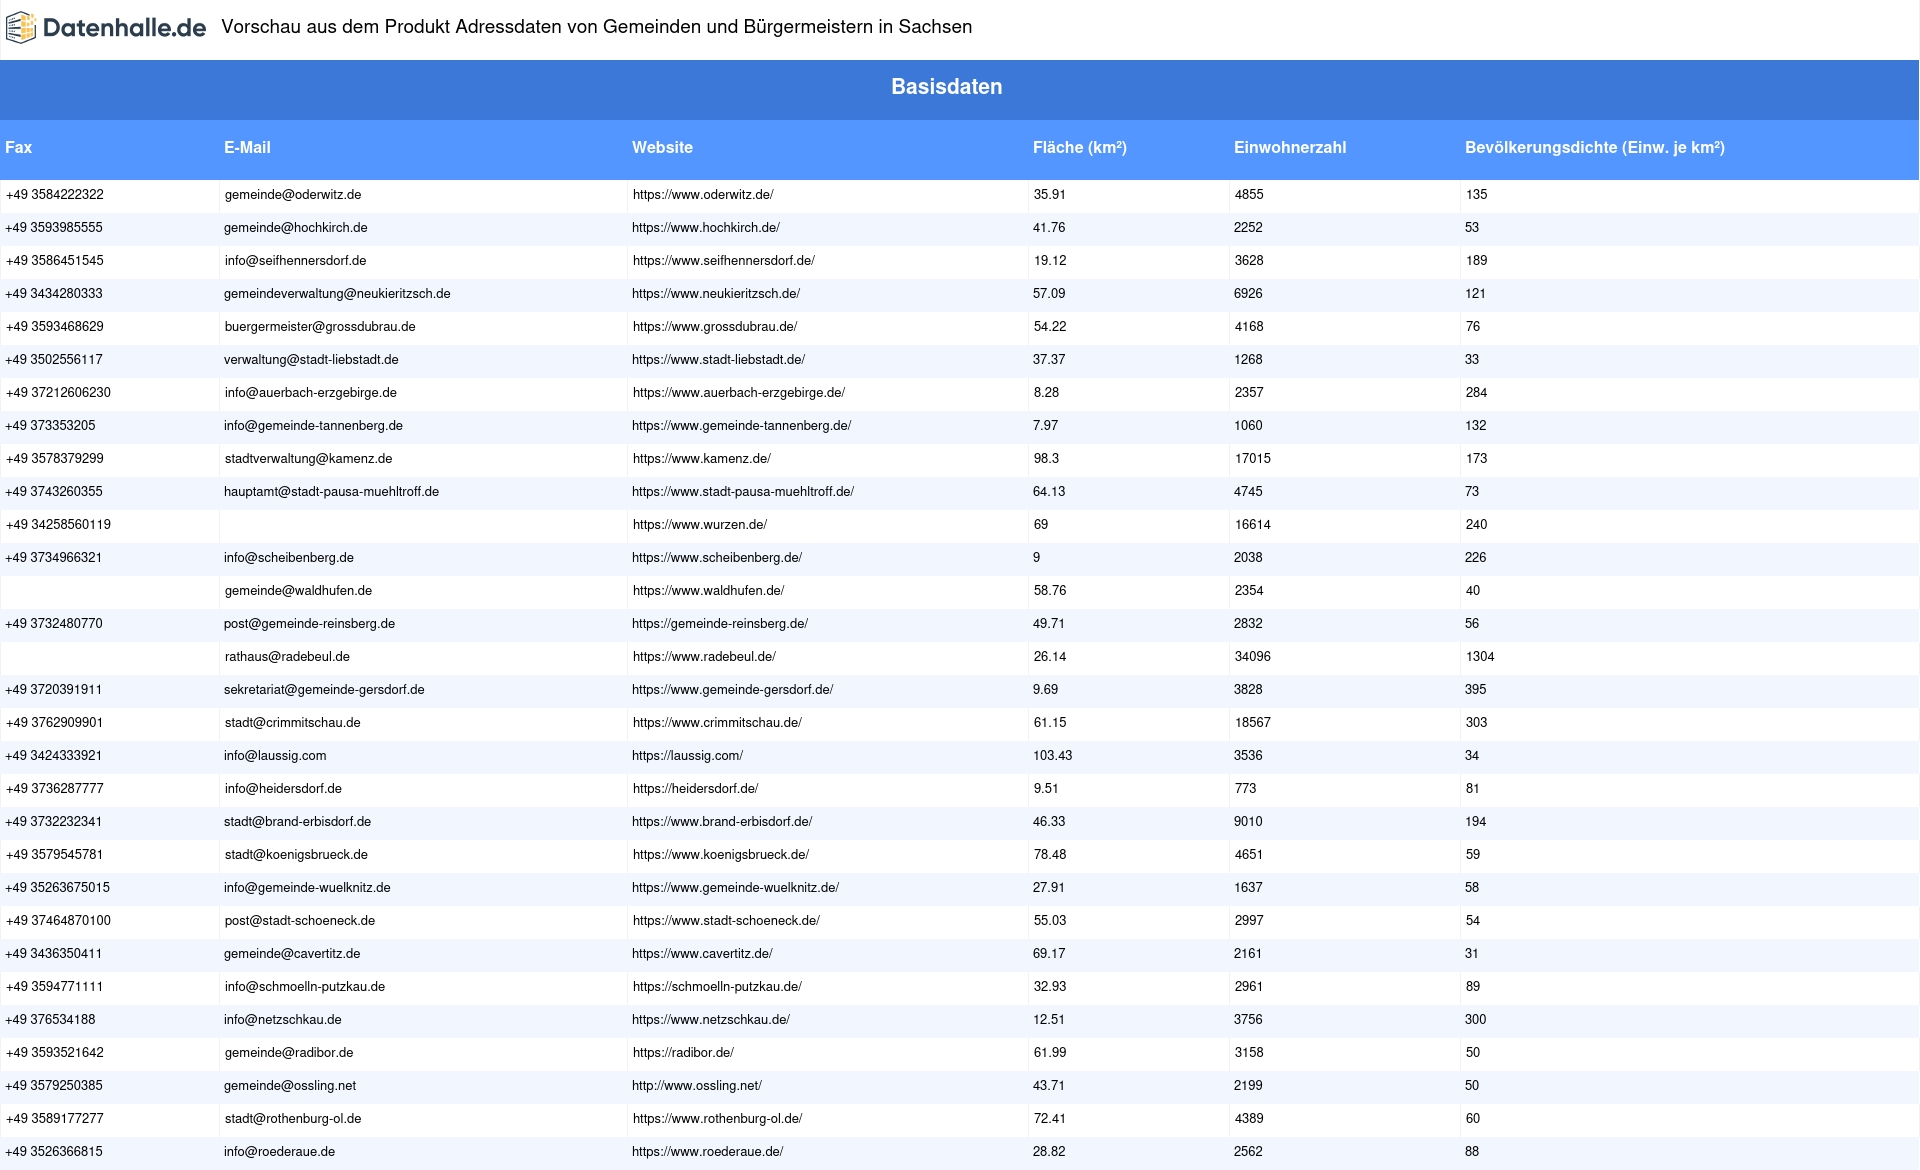The height and width of the screenshot is (1170, 1920).
Task: Click the Fax column header
Action: (19, 147)
